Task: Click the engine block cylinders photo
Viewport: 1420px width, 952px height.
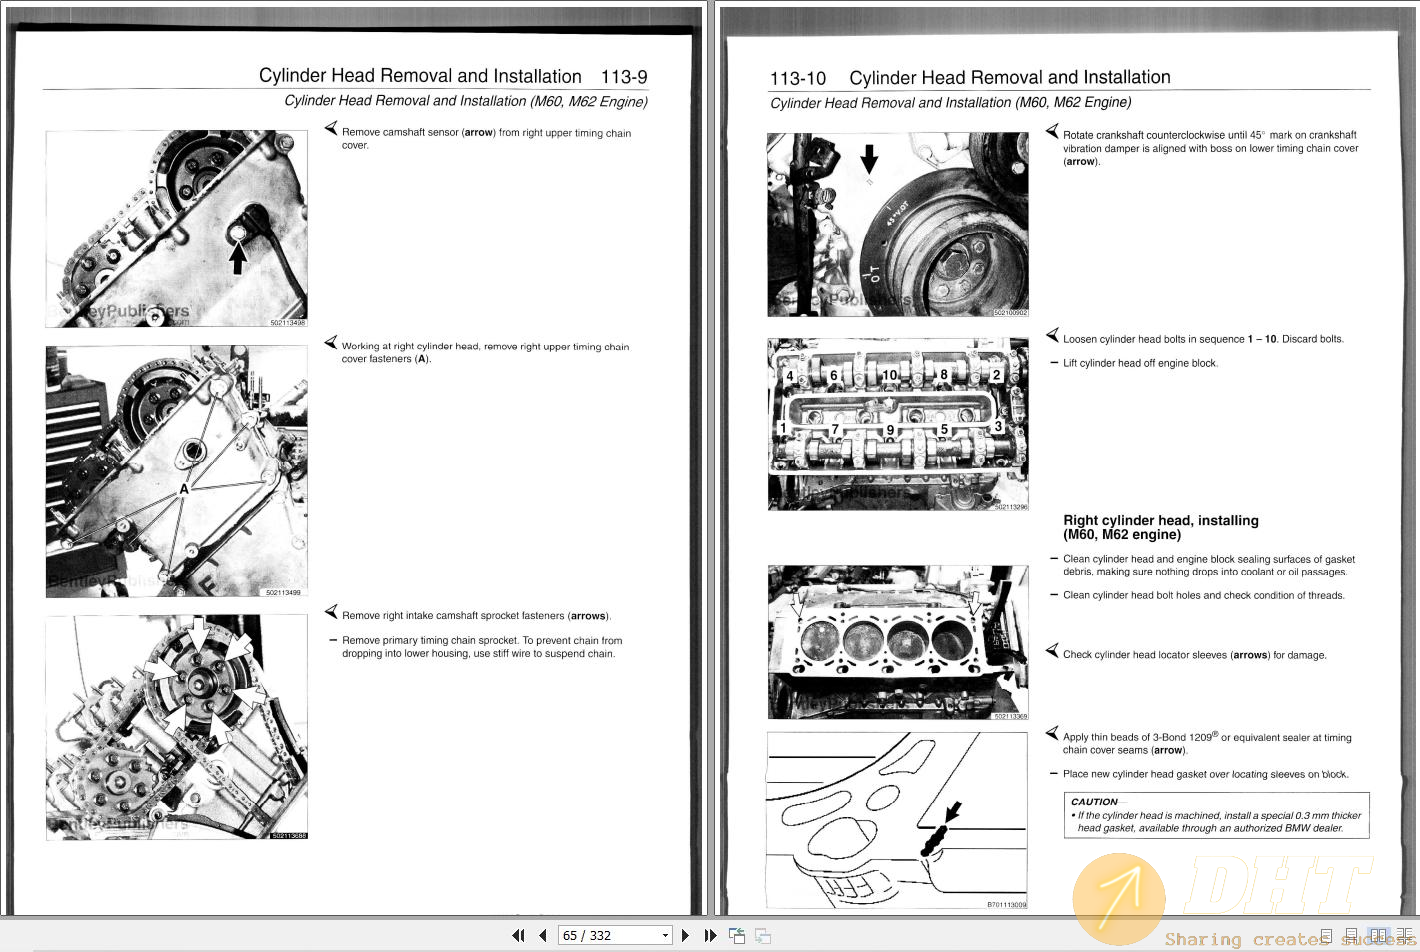Action: click(x=898, y=642)
